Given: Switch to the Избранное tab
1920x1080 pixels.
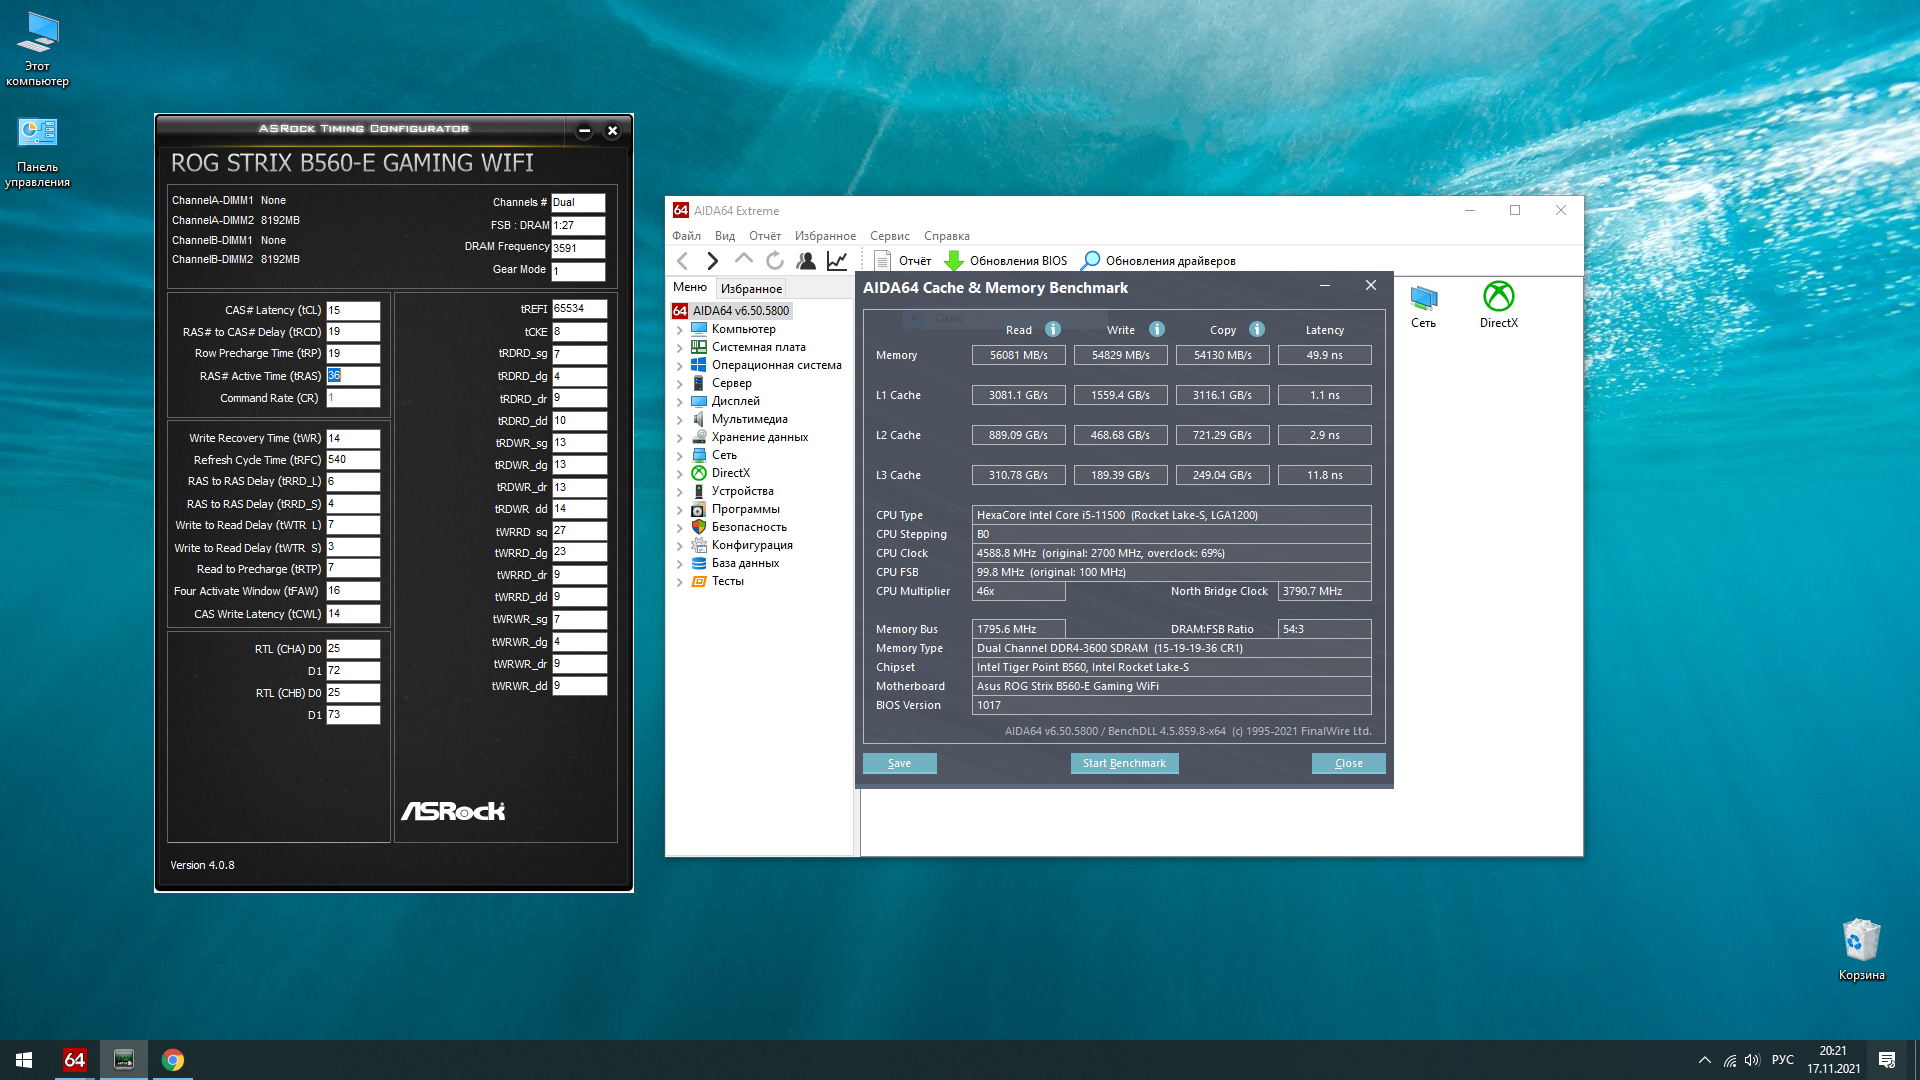Looking at the screenshot, I should [751, 288].
